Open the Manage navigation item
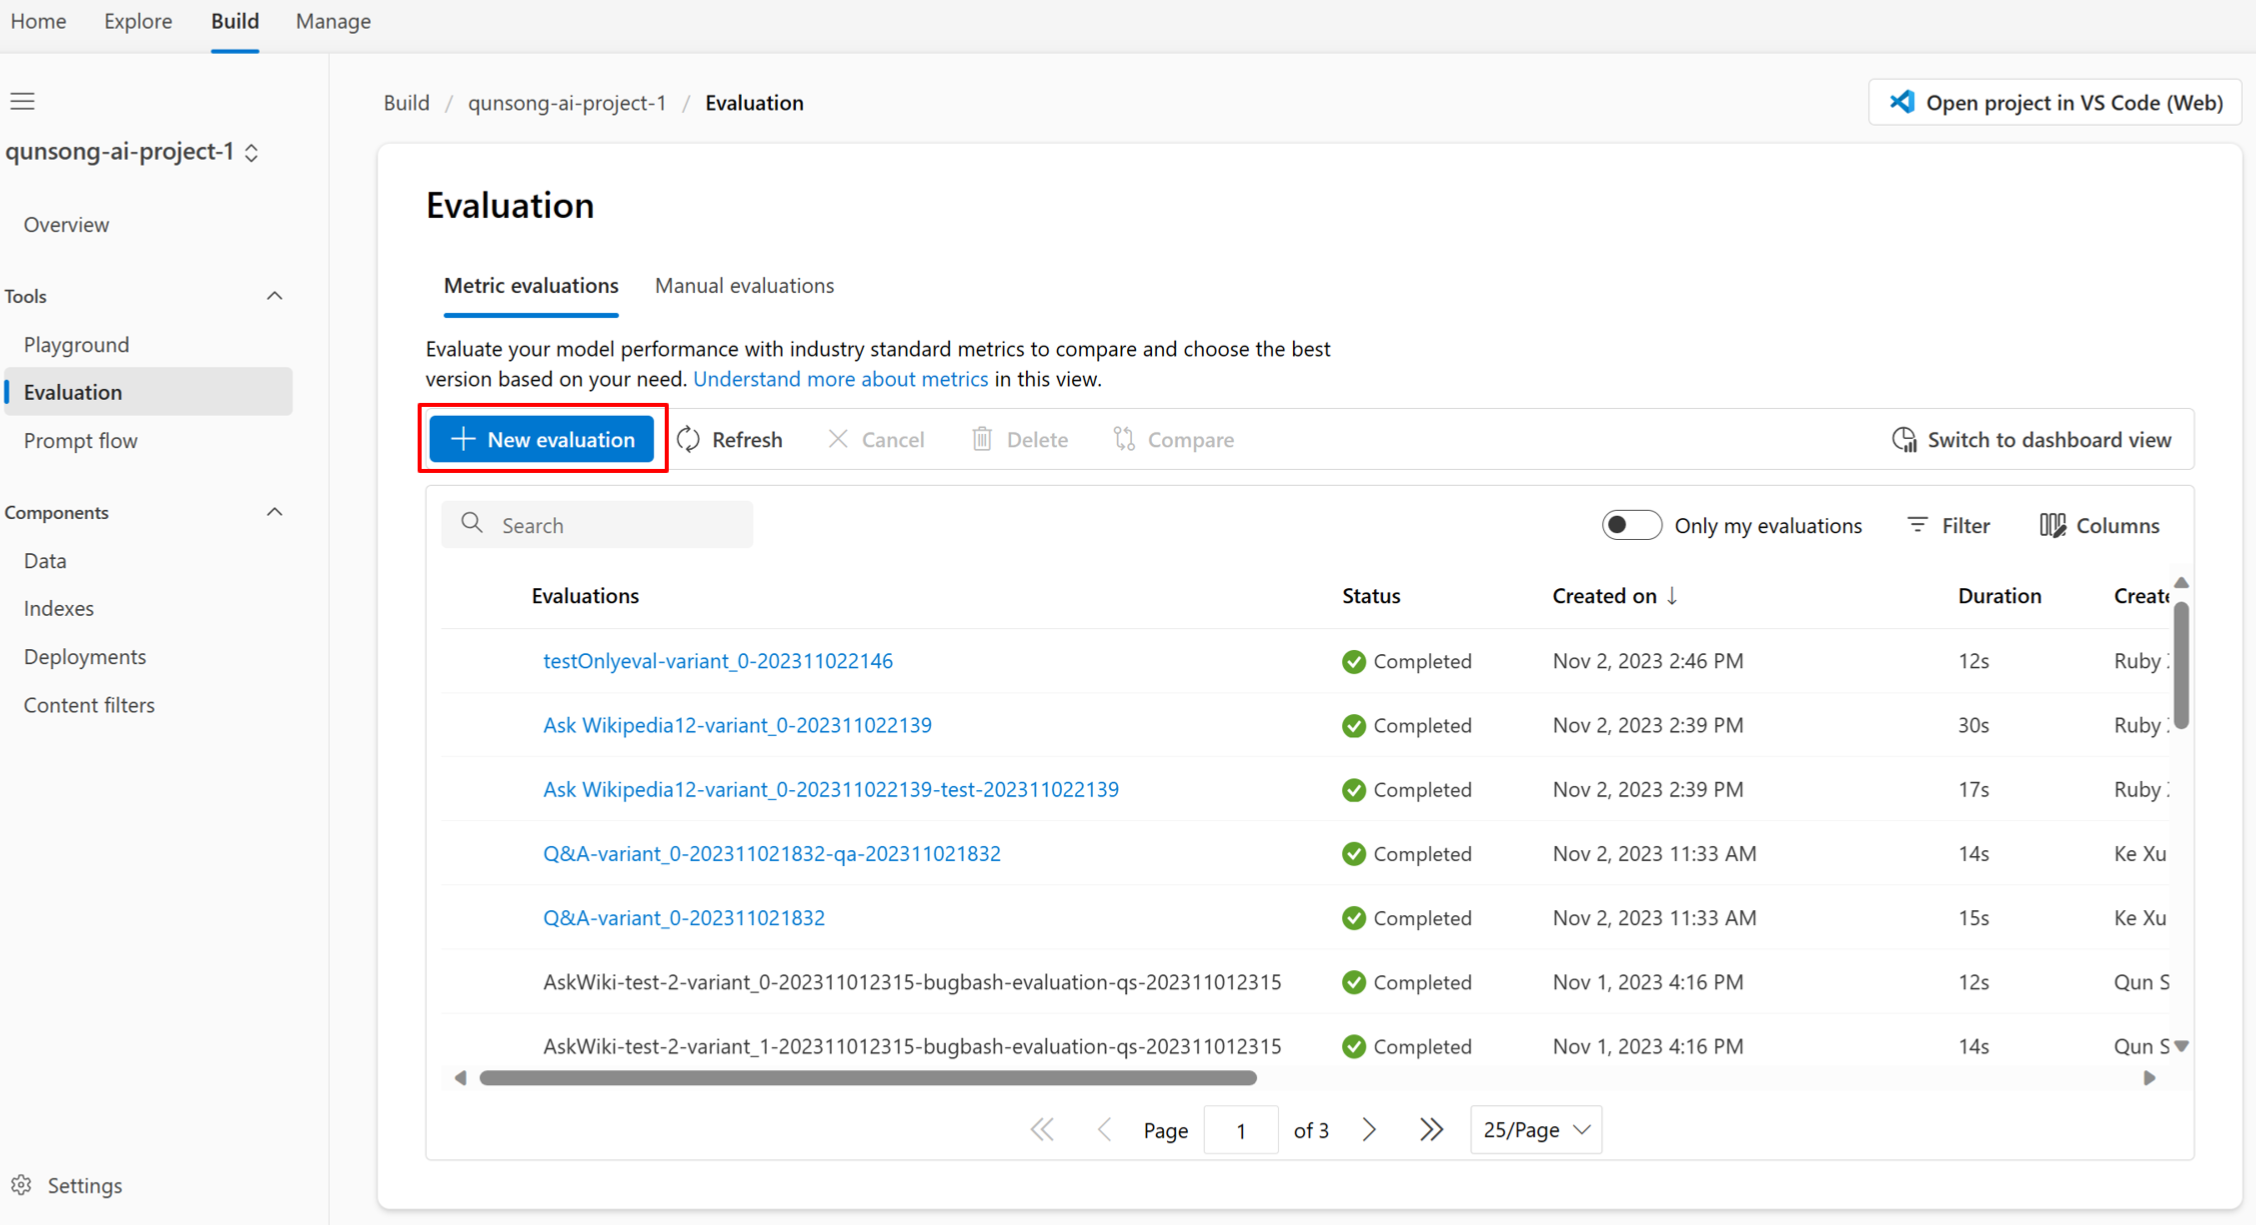This screenshot has height=1225, width=2256. tap(332, 21)
